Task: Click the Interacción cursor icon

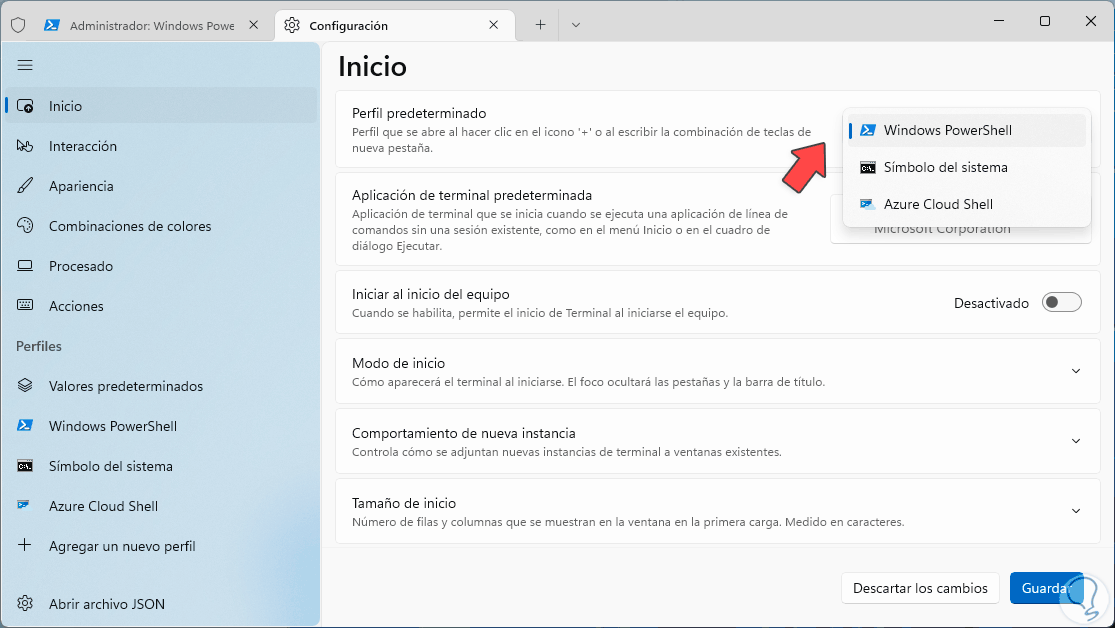Action: pos(25,146)
